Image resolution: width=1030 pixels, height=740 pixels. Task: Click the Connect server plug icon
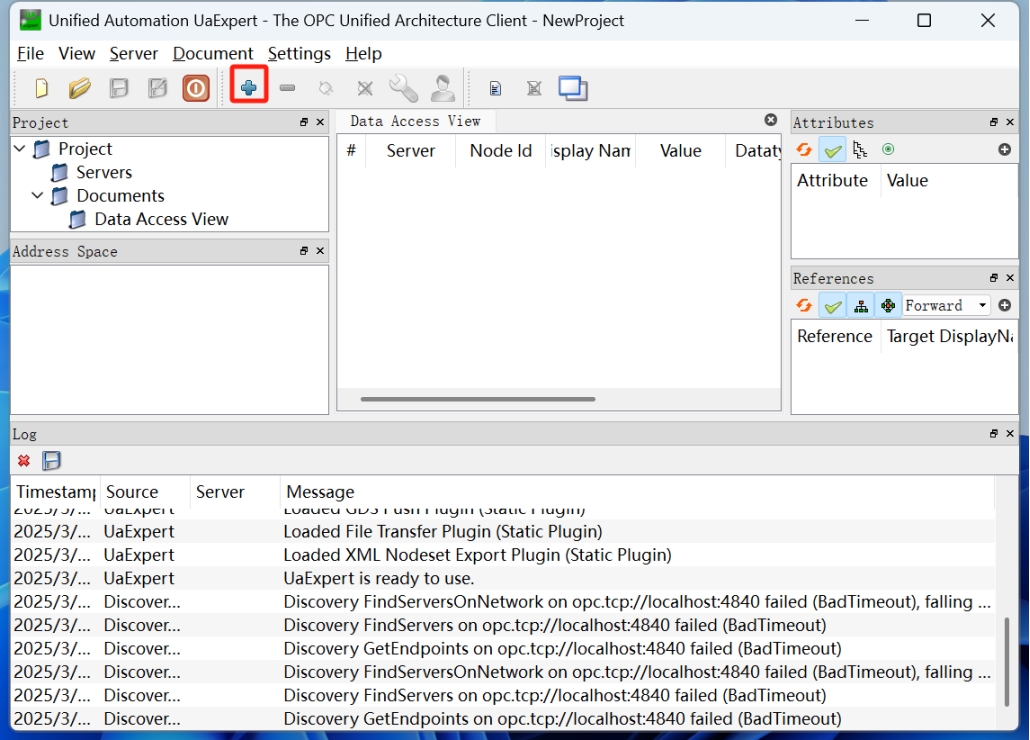(326, 88)
